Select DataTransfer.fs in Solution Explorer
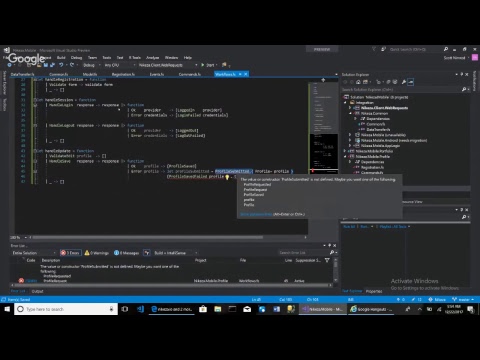The image size is (480, 360). point(378,129)
